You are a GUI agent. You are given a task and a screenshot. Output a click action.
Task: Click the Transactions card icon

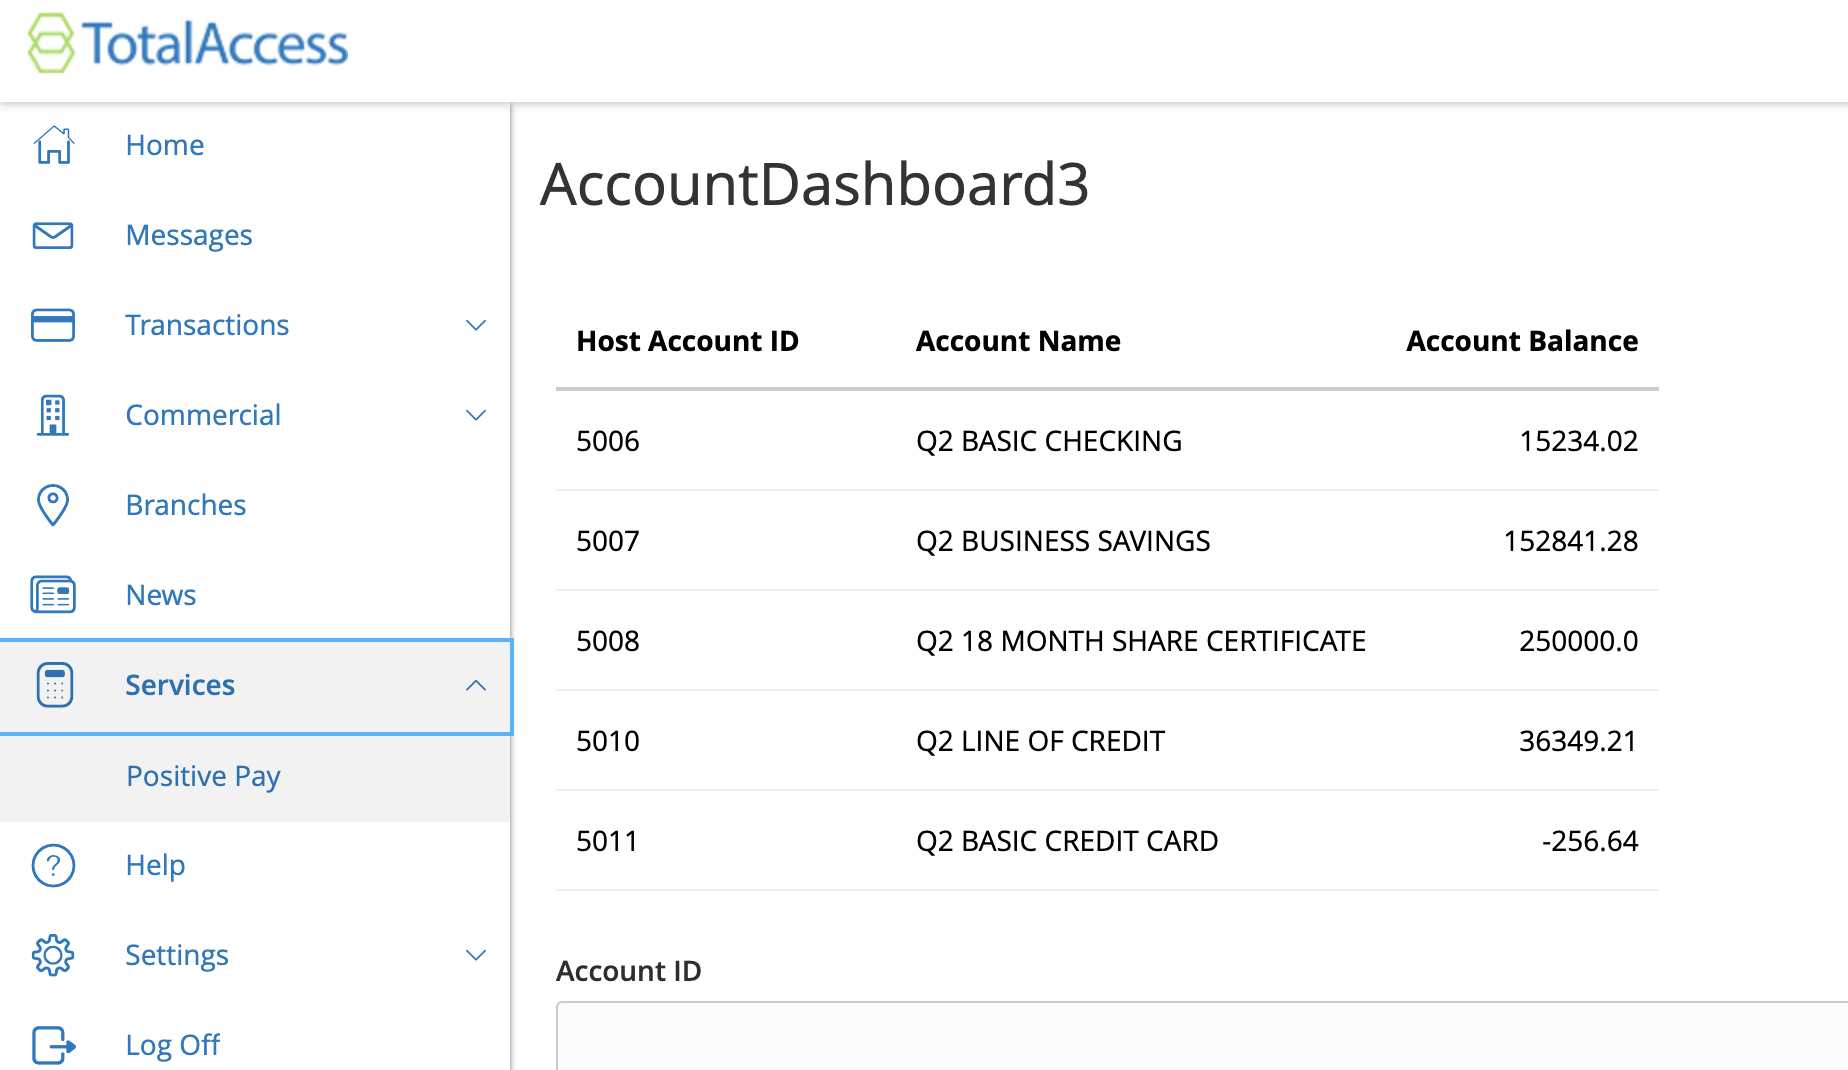(x=53, y=325)
